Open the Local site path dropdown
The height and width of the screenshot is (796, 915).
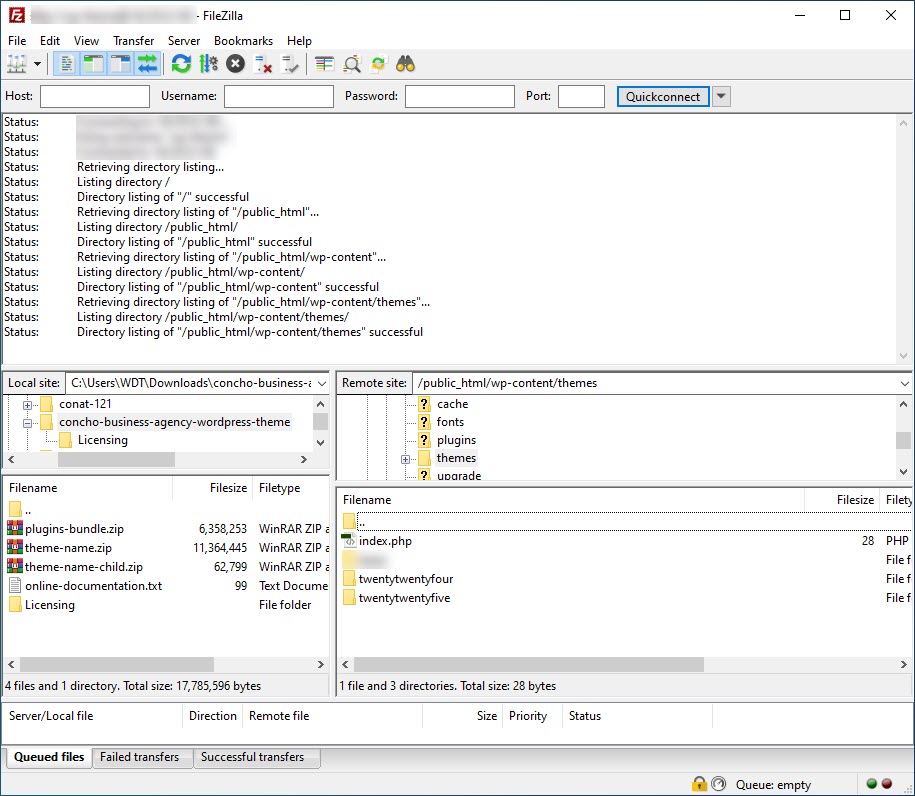pos(322,383)
